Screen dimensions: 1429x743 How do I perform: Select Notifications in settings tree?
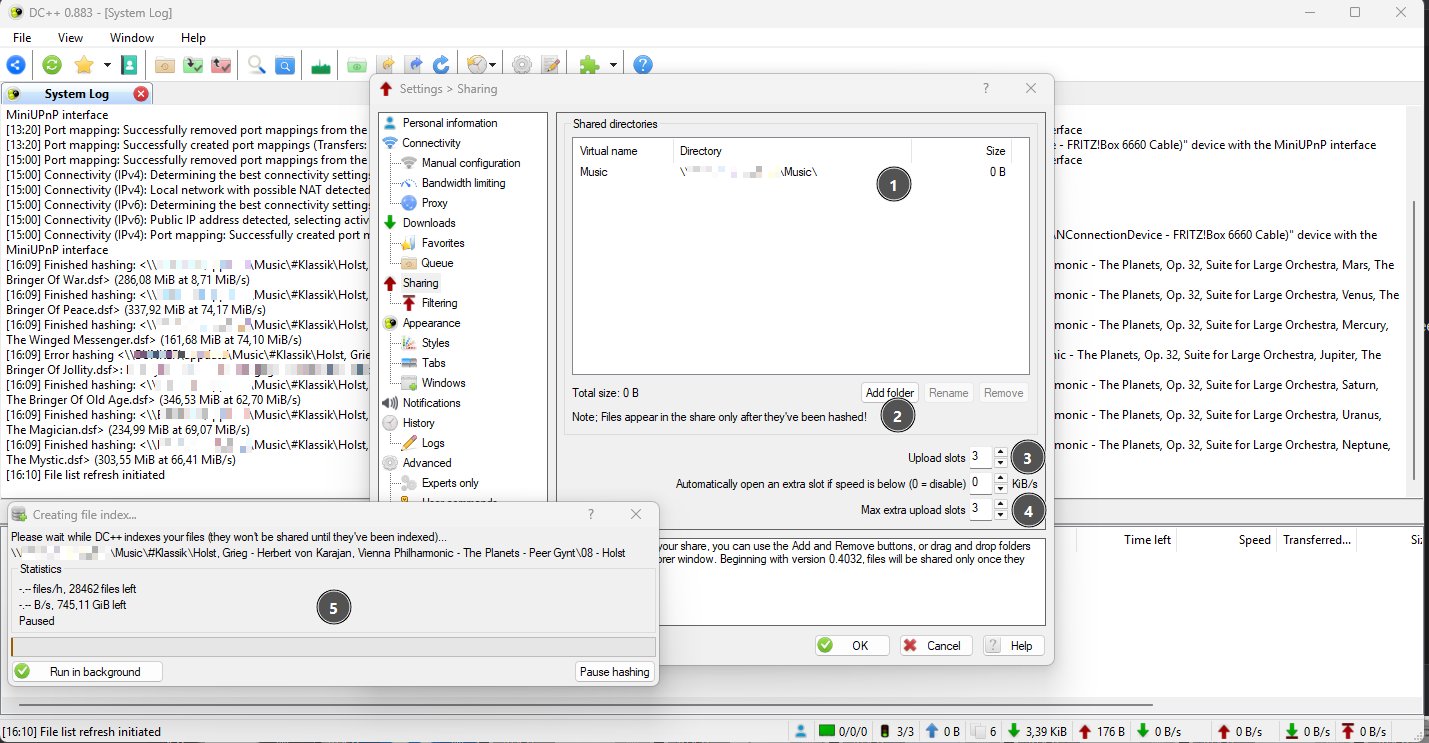431,403
